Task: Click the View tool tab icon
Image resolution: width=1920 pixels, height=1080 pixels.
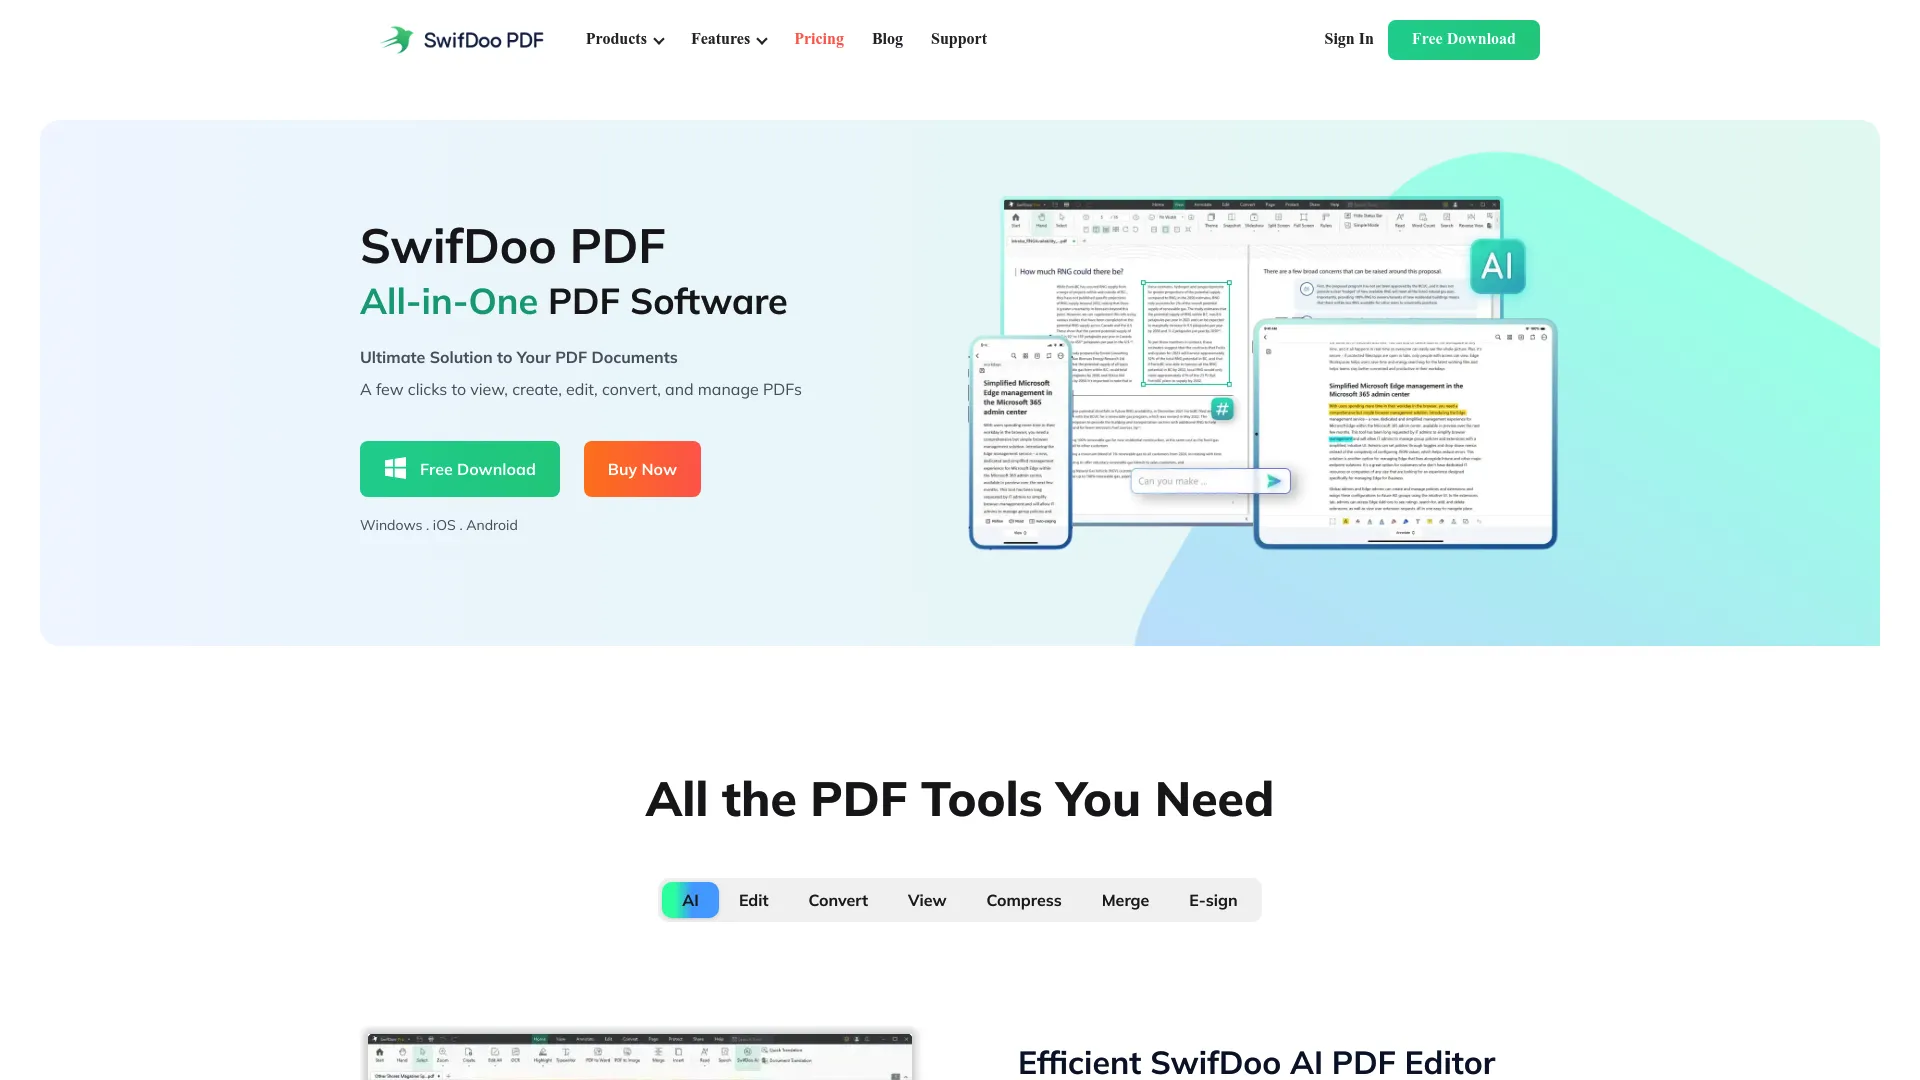Action: [x=926, y=899]
